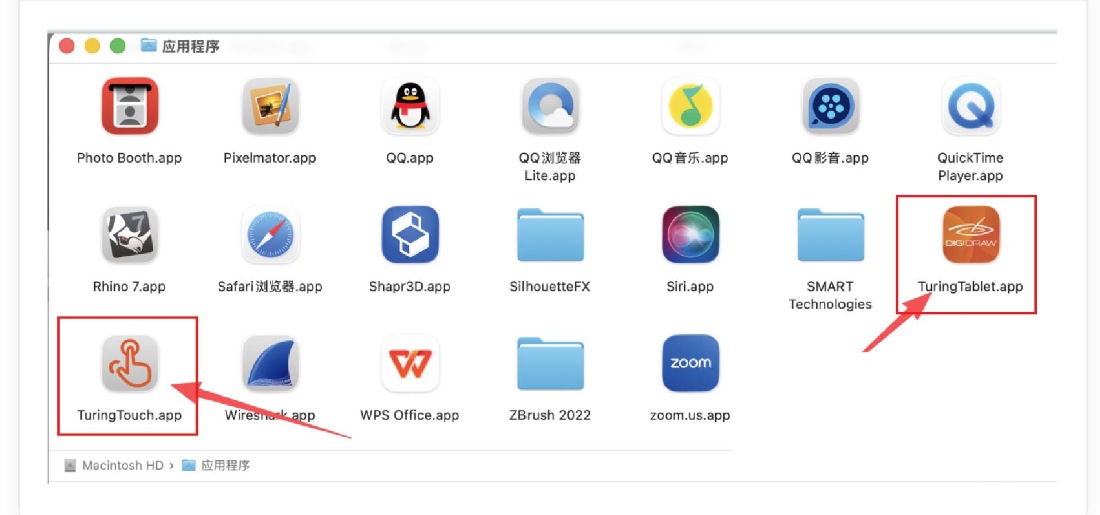Open the Shapr3D app icon
1100x515 pixels.
click(410, 235)
